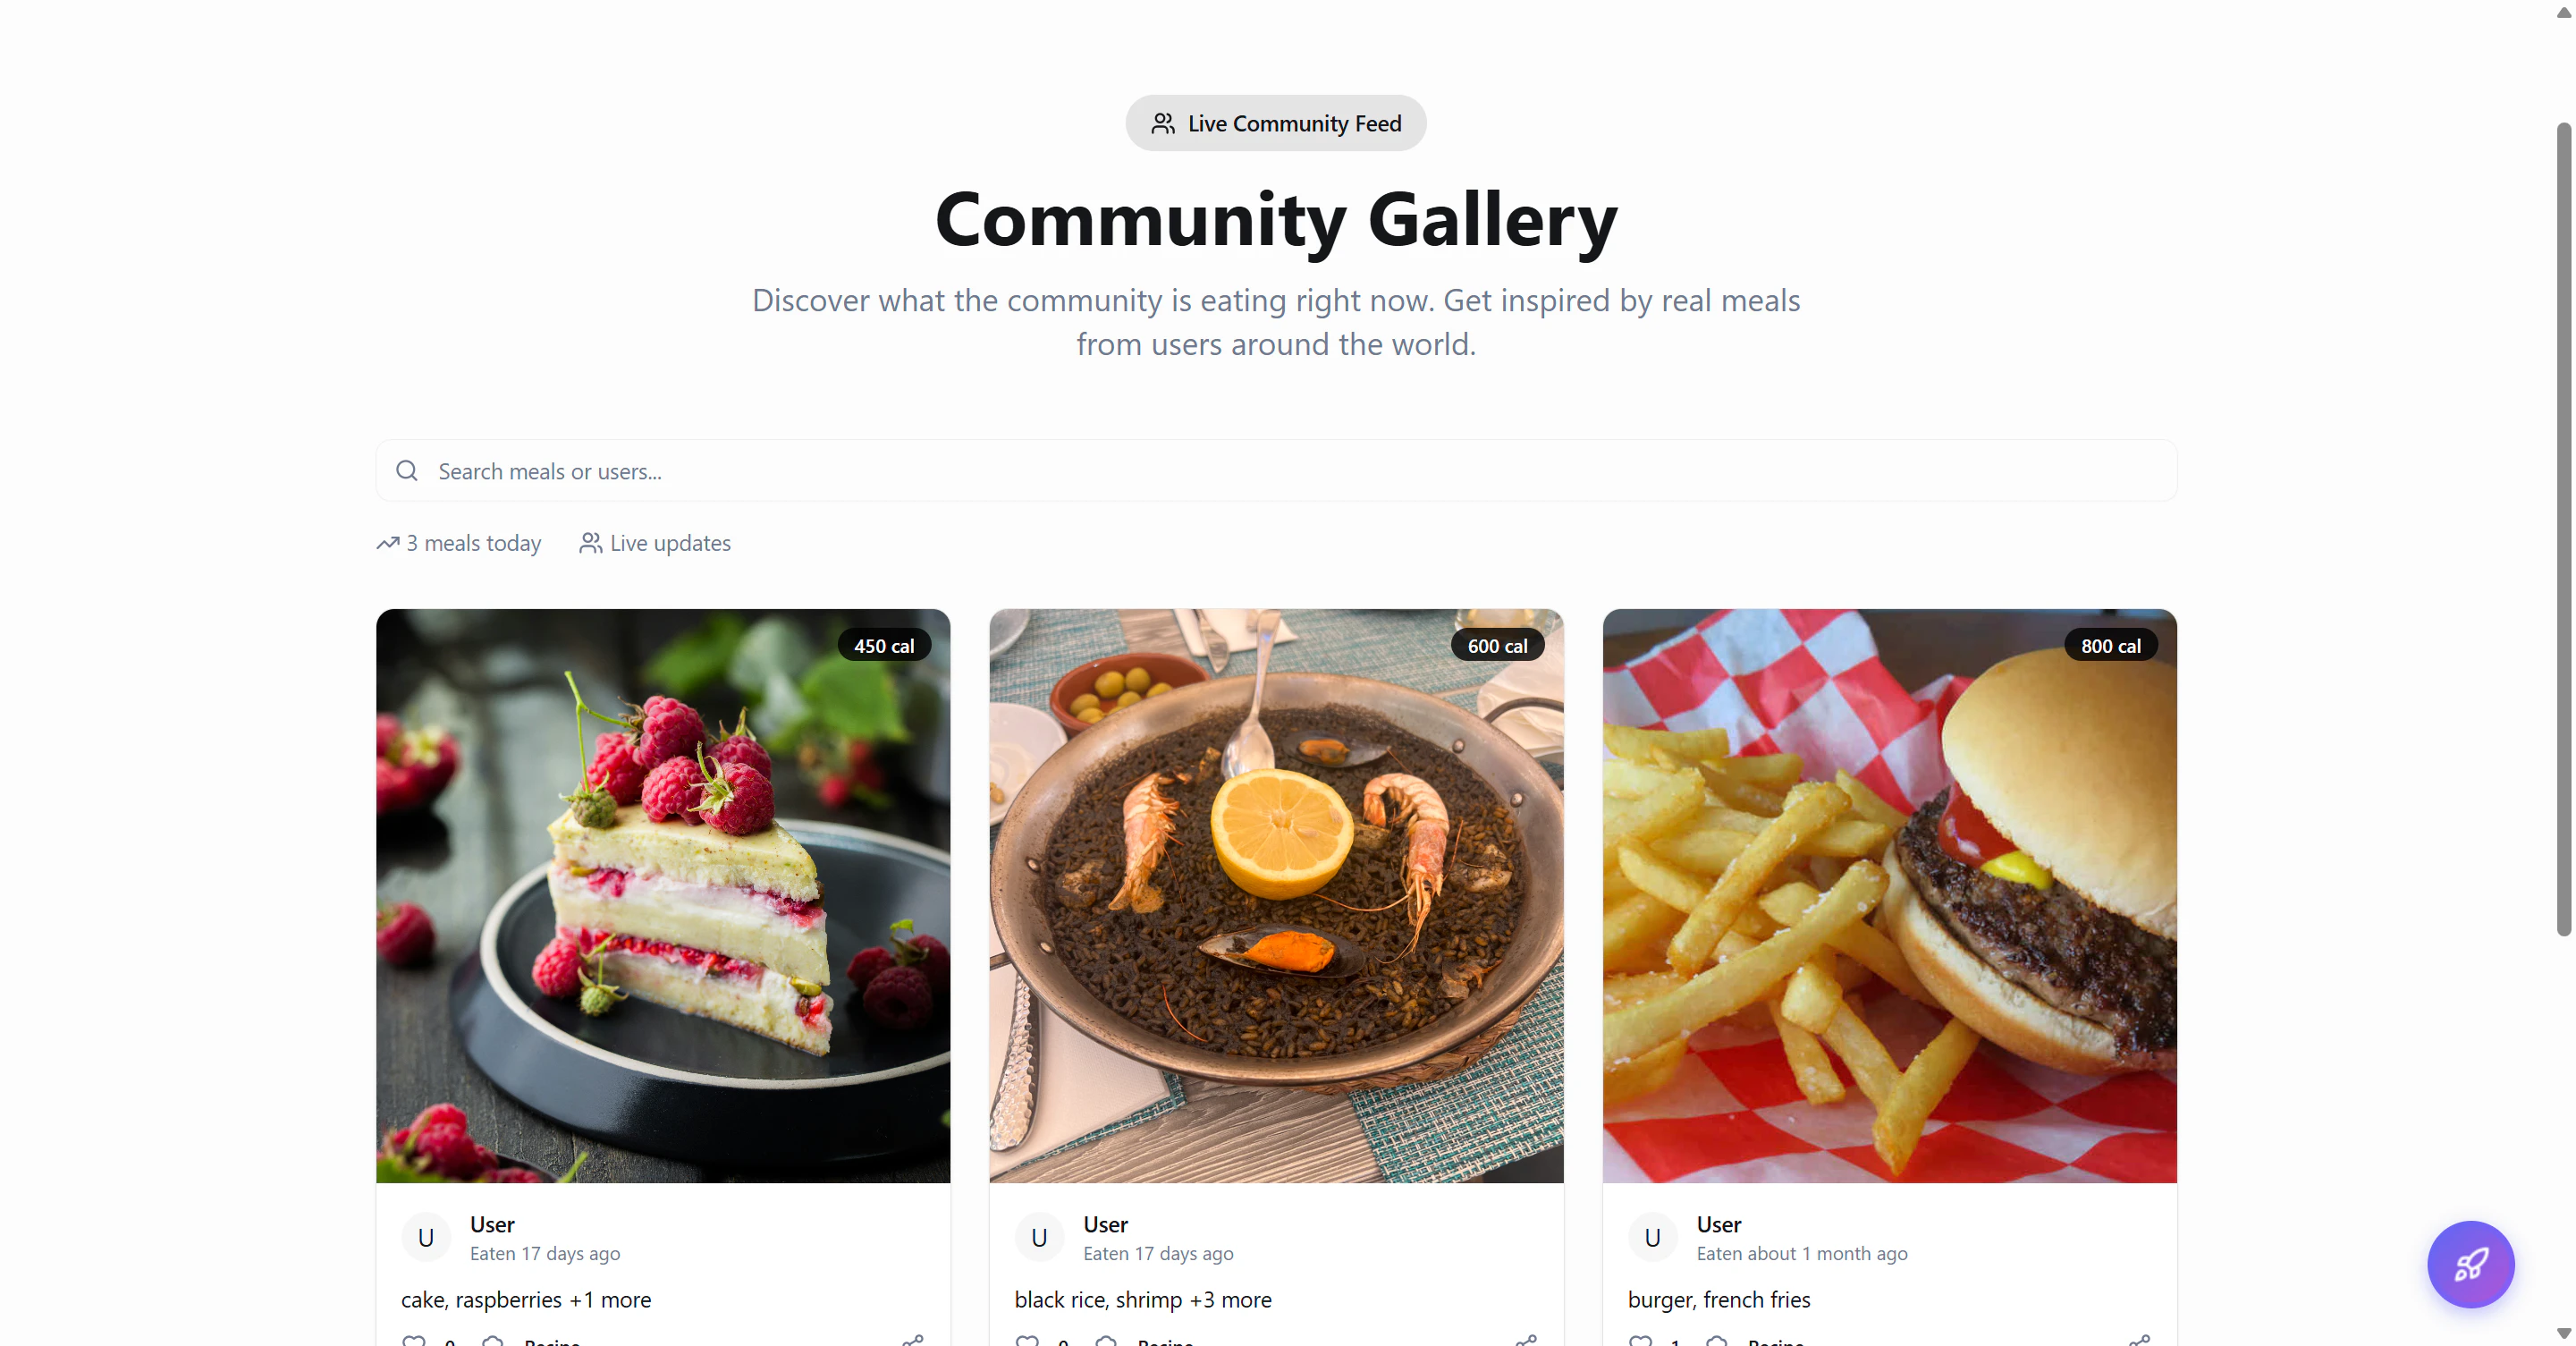Click the 800 cal badge

[x=2111, y=646]
